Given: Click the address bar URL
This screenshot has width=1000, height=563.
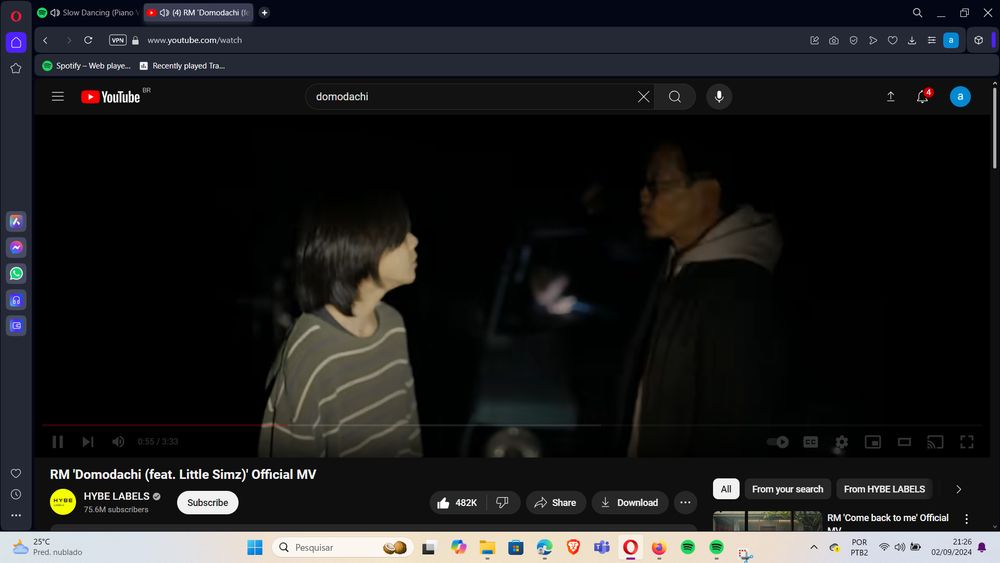Looking at the screenshot, I should (195, 40).
